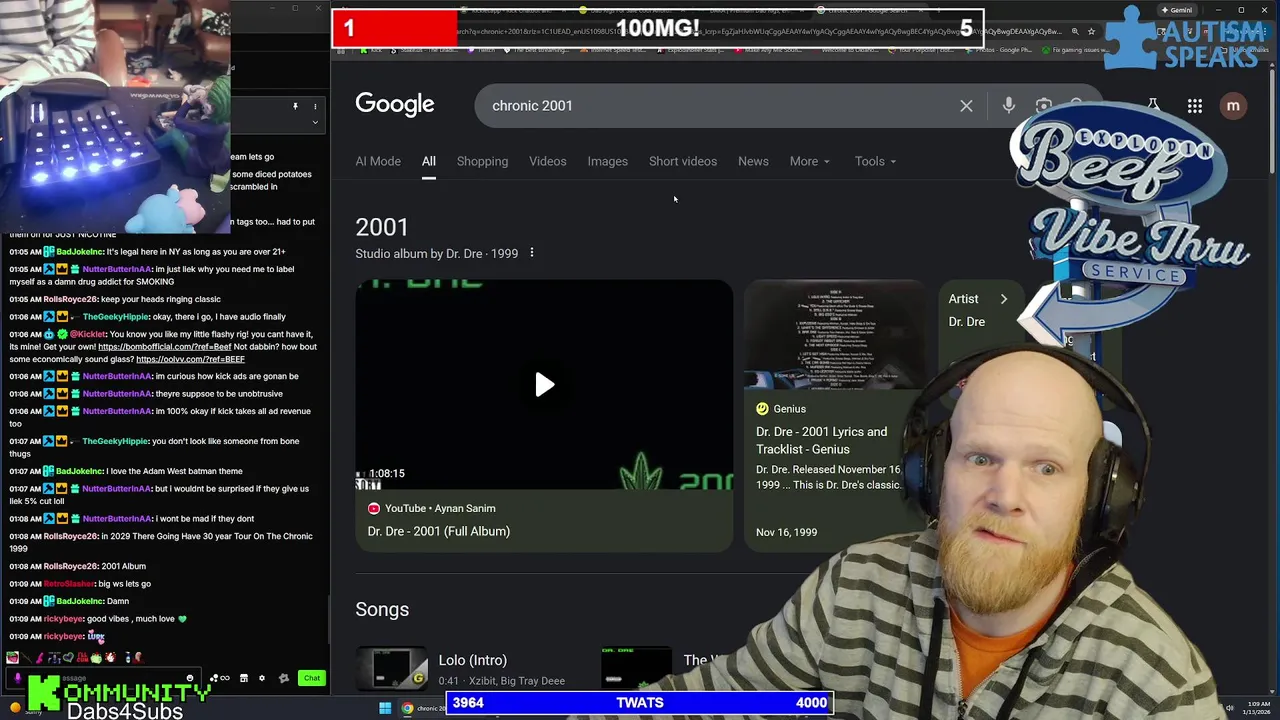This screenshot has height=720, width=1280.
Task: Start a voice search with the microphone icon
Action: click(1008, 105)
